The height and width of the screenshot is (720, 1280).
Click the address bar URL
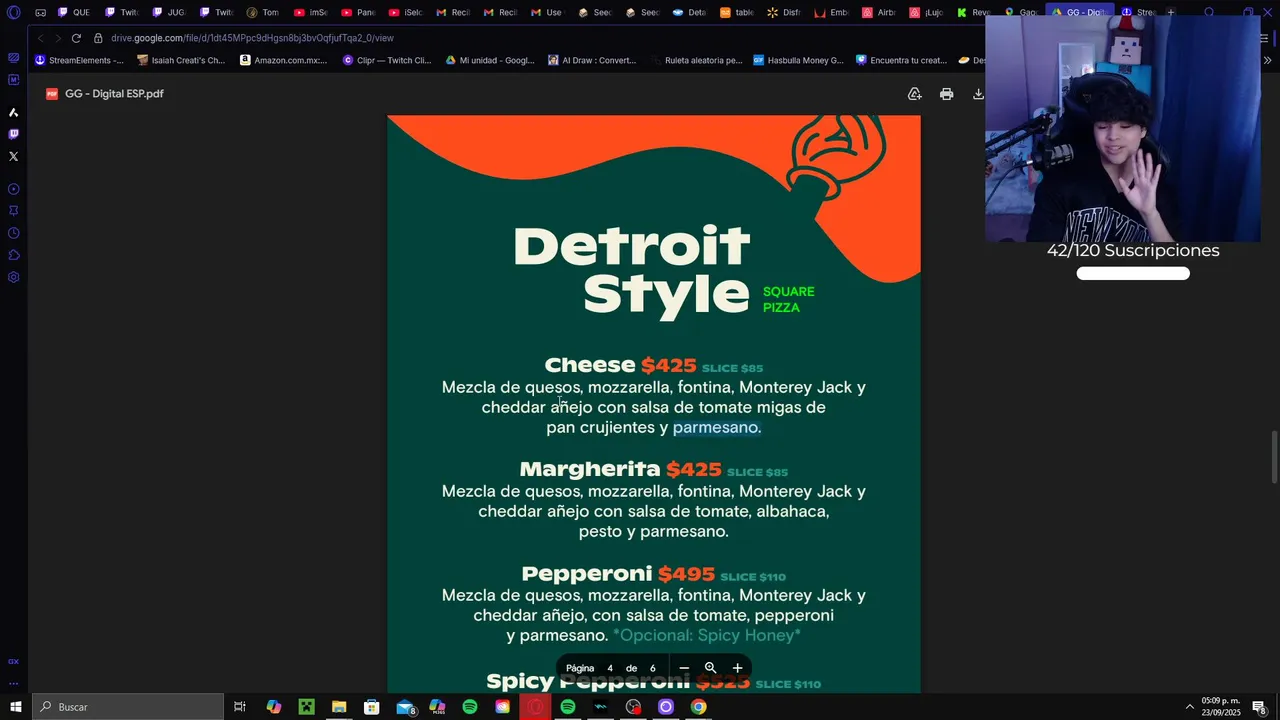(252, 38)
